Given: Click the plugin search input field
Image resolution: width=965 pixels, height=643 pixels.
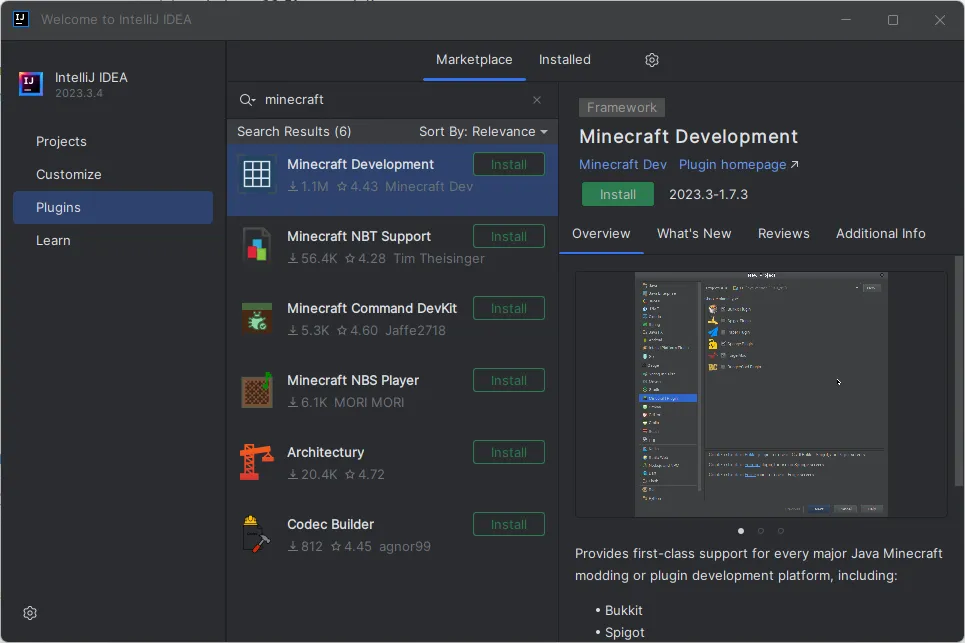Looking at the screenshot, I should tap(393, 100).
